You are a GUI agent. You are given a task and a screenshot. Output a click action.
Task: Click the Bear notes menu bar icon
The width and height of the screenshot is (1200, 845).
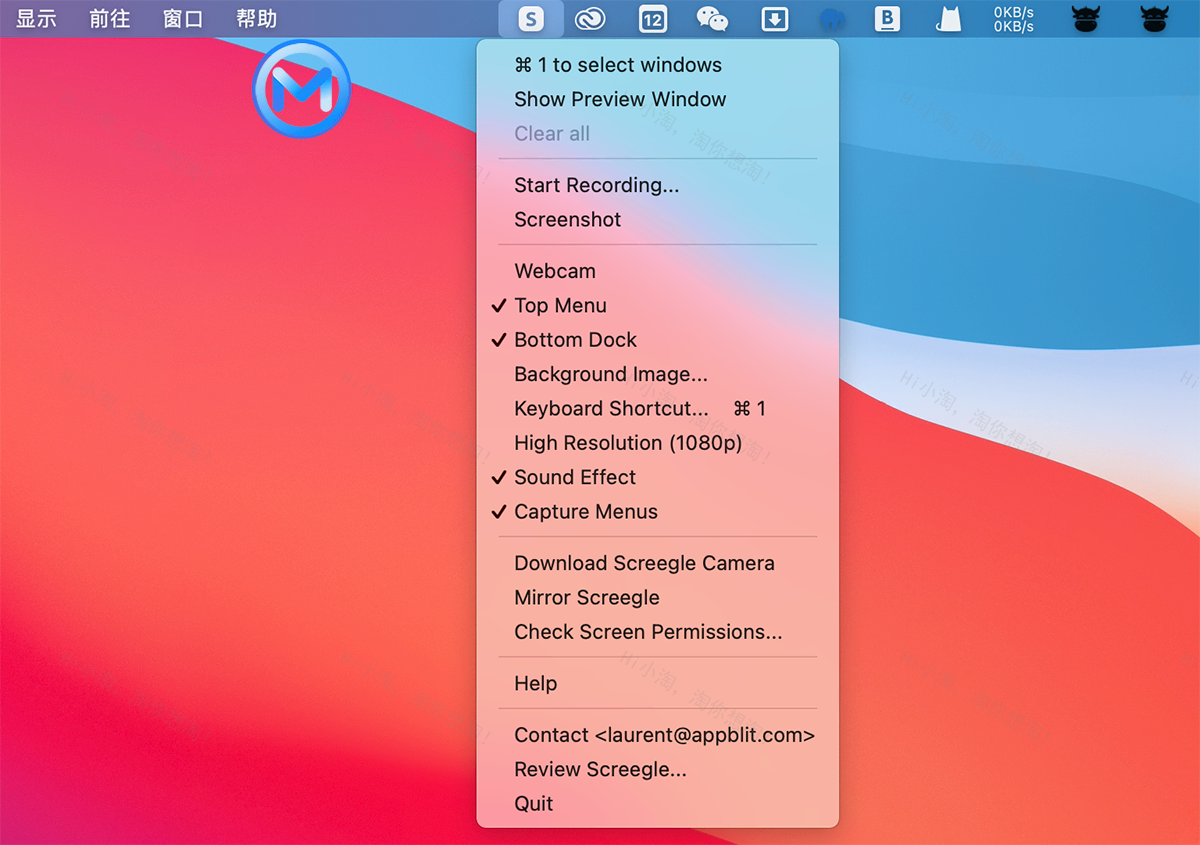887,18
